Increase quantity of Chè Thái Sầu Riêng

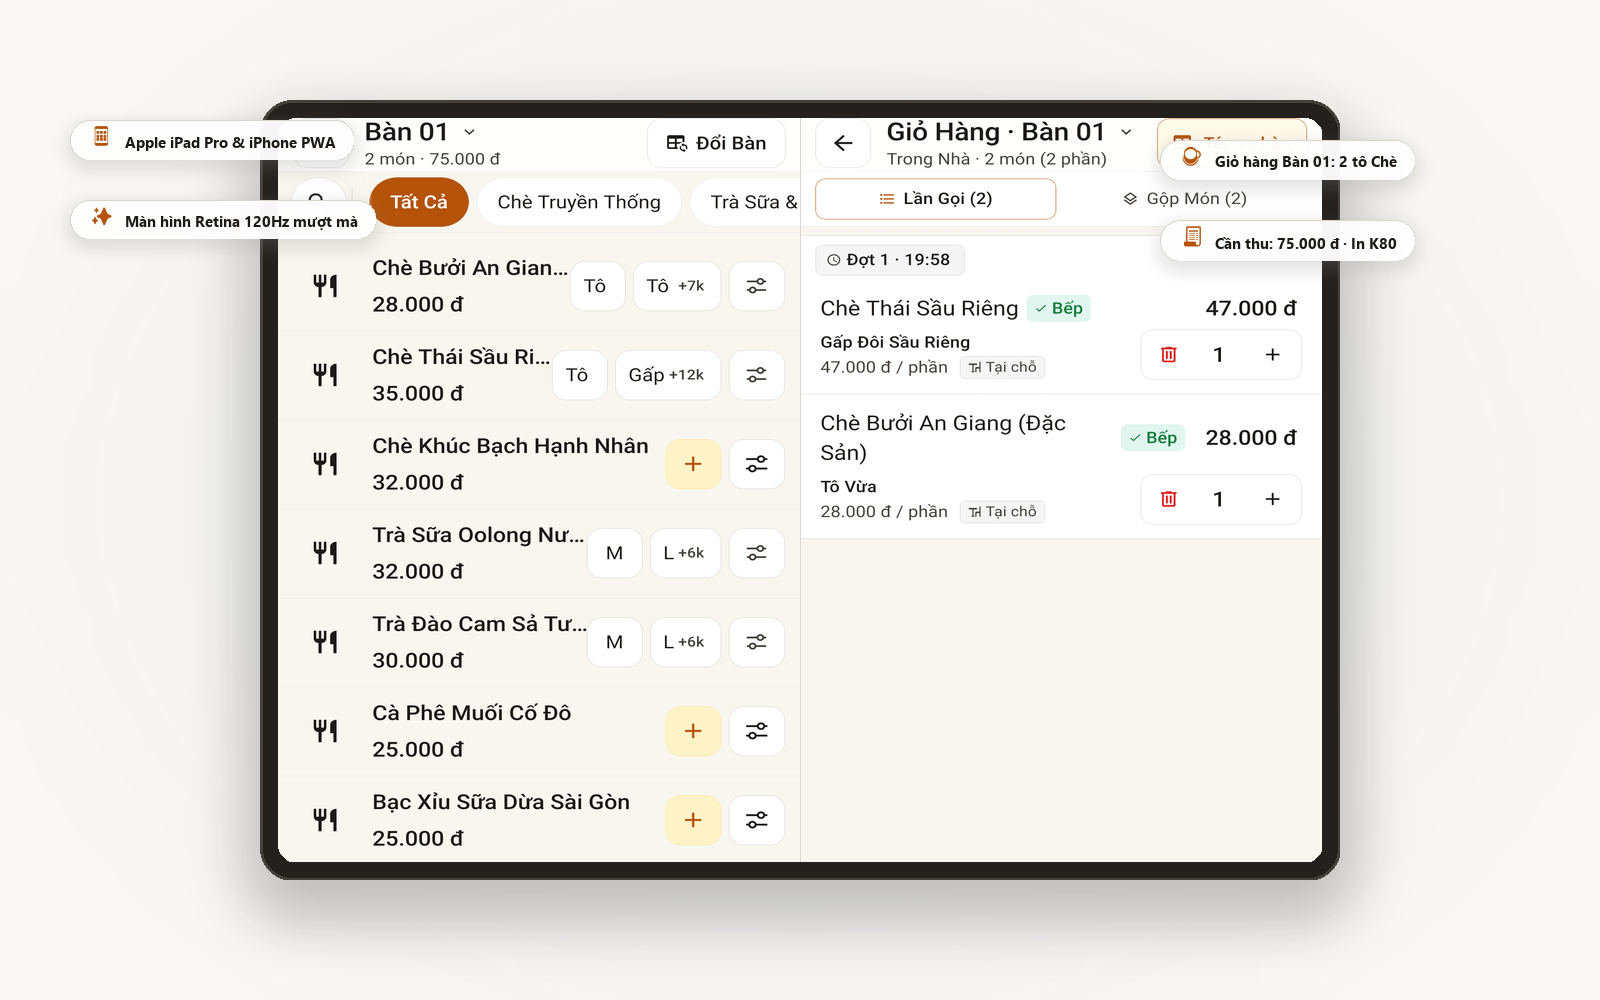(1272, 355)
